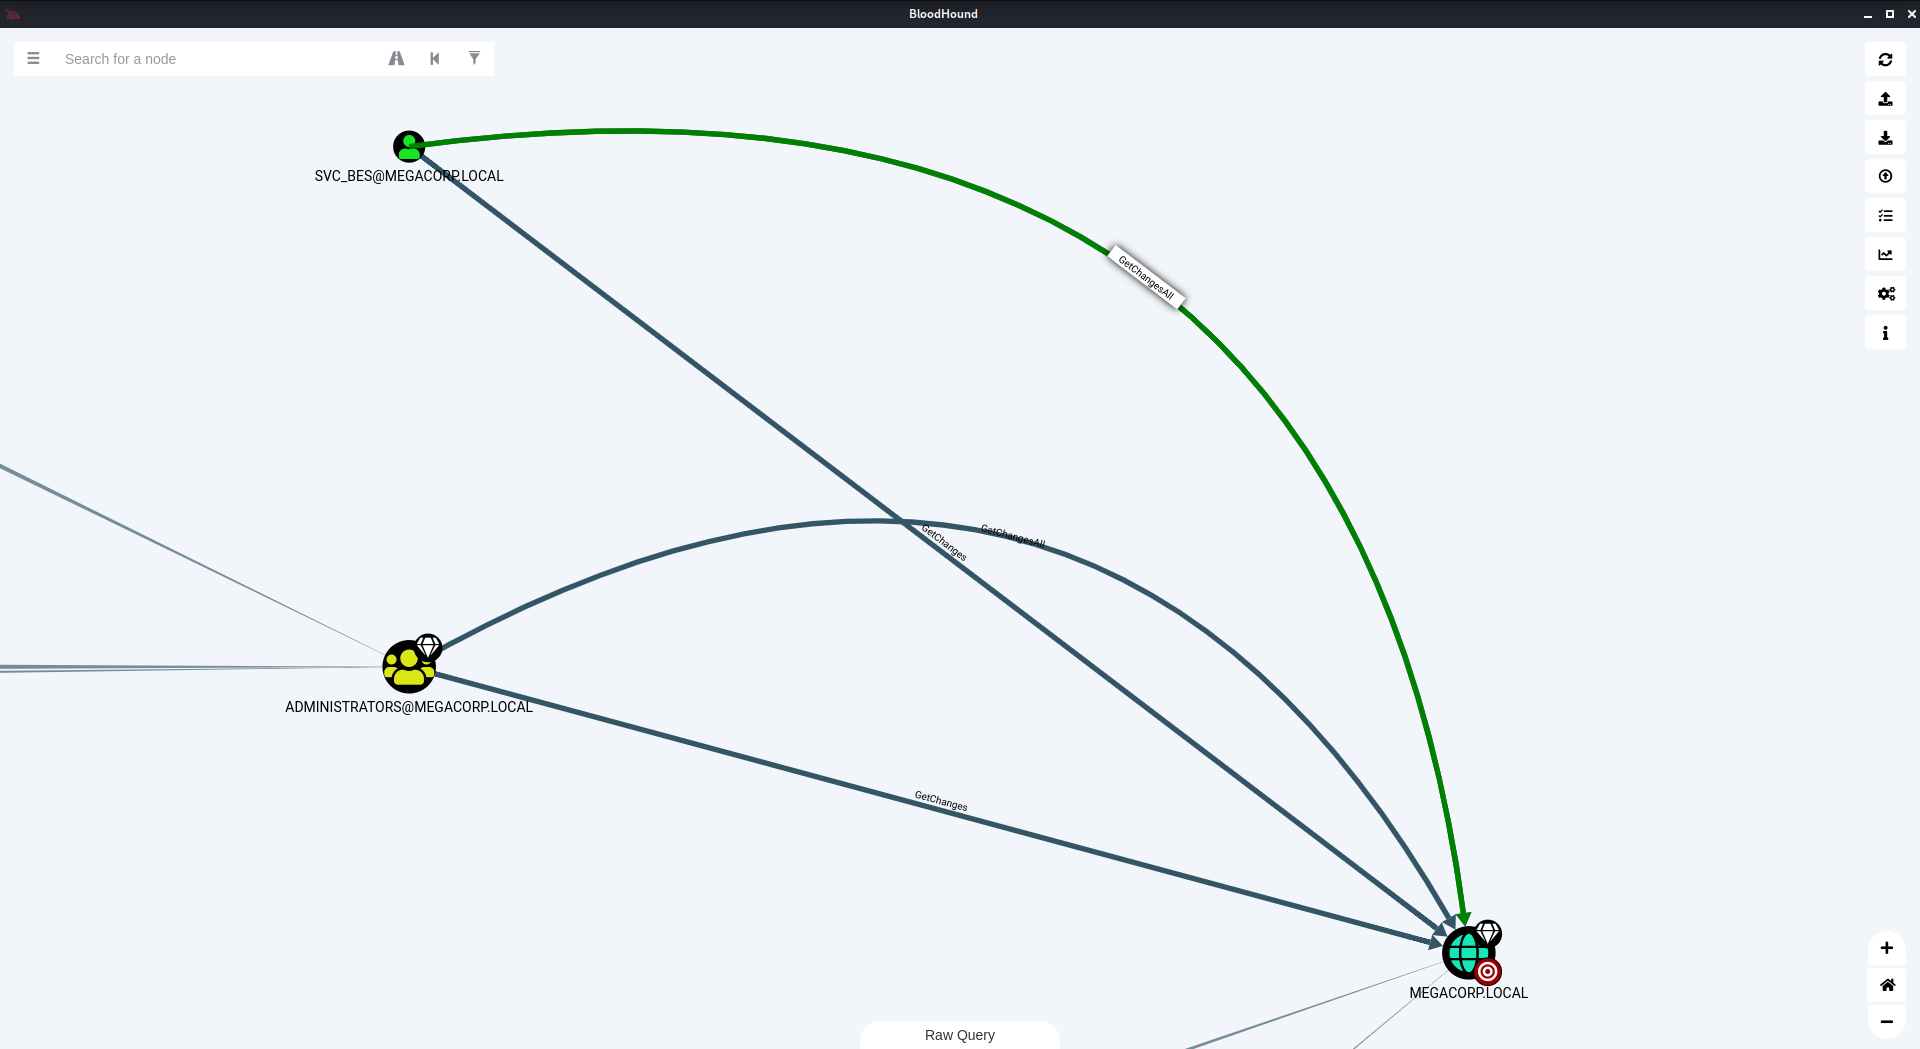Viewport: 1920px width, 1049px height.
Task: Select the ADMINISTRATORS@MEGACORP.LOCAL group node
Action: (408, 667)
